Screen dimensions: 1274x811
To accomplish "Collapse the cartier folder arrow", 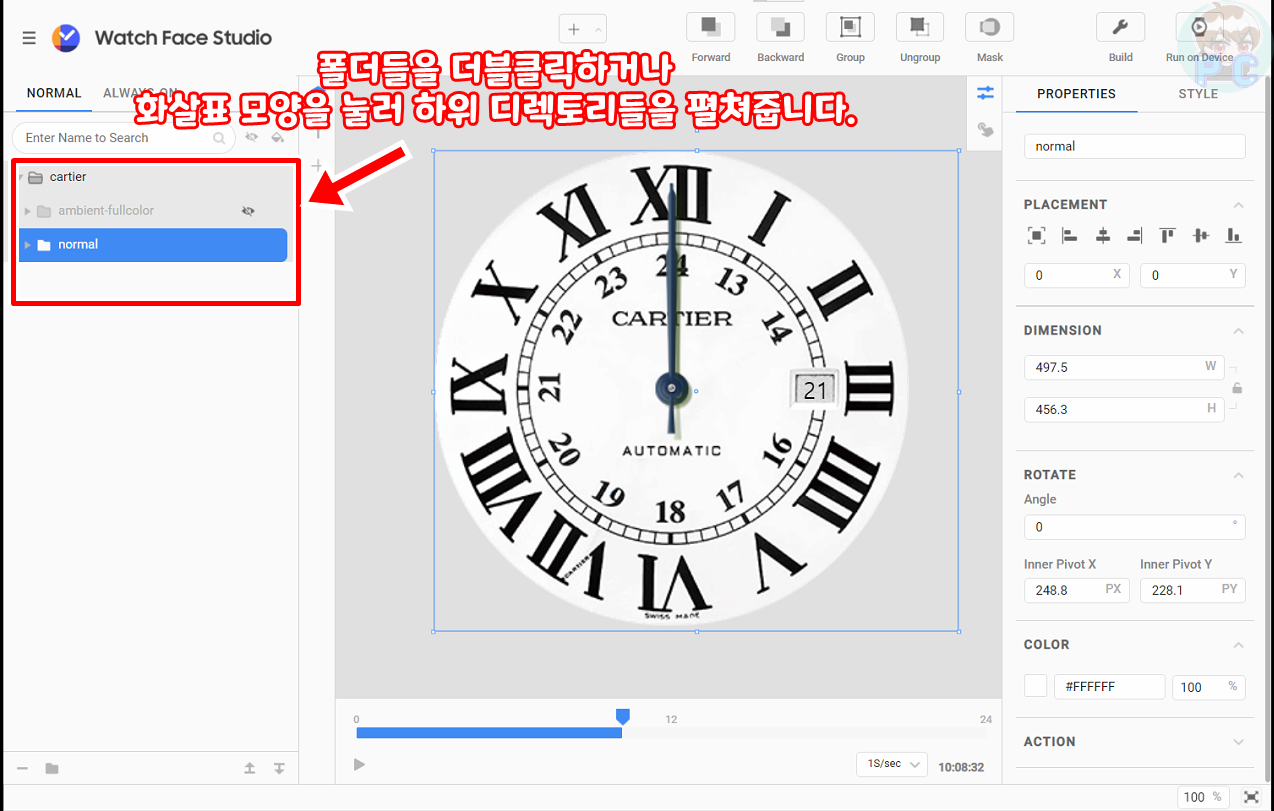I will coord(21,178).
